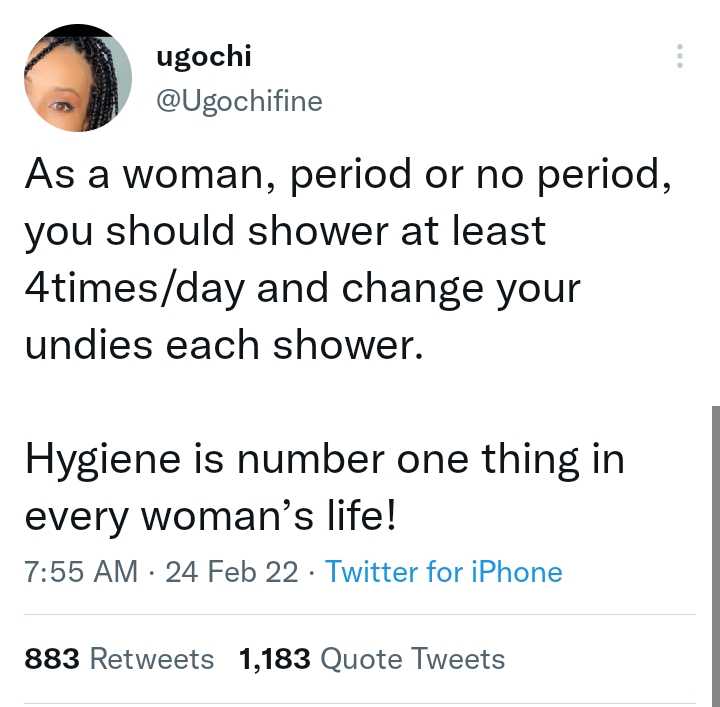Open the ugochi display name
The width and height of the screenshot is (720, 707).
coord(204,57)
